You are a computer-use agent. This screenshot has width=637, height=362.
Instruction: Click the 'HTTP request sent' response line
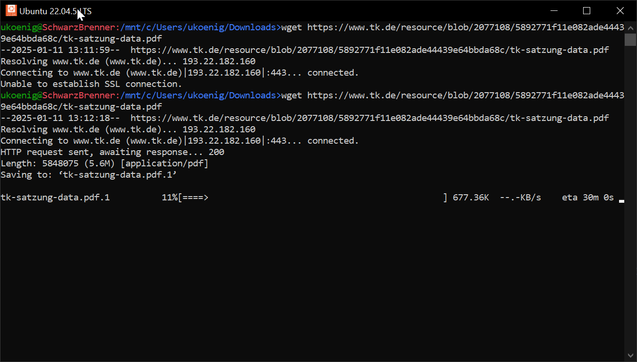pos(112,152)
